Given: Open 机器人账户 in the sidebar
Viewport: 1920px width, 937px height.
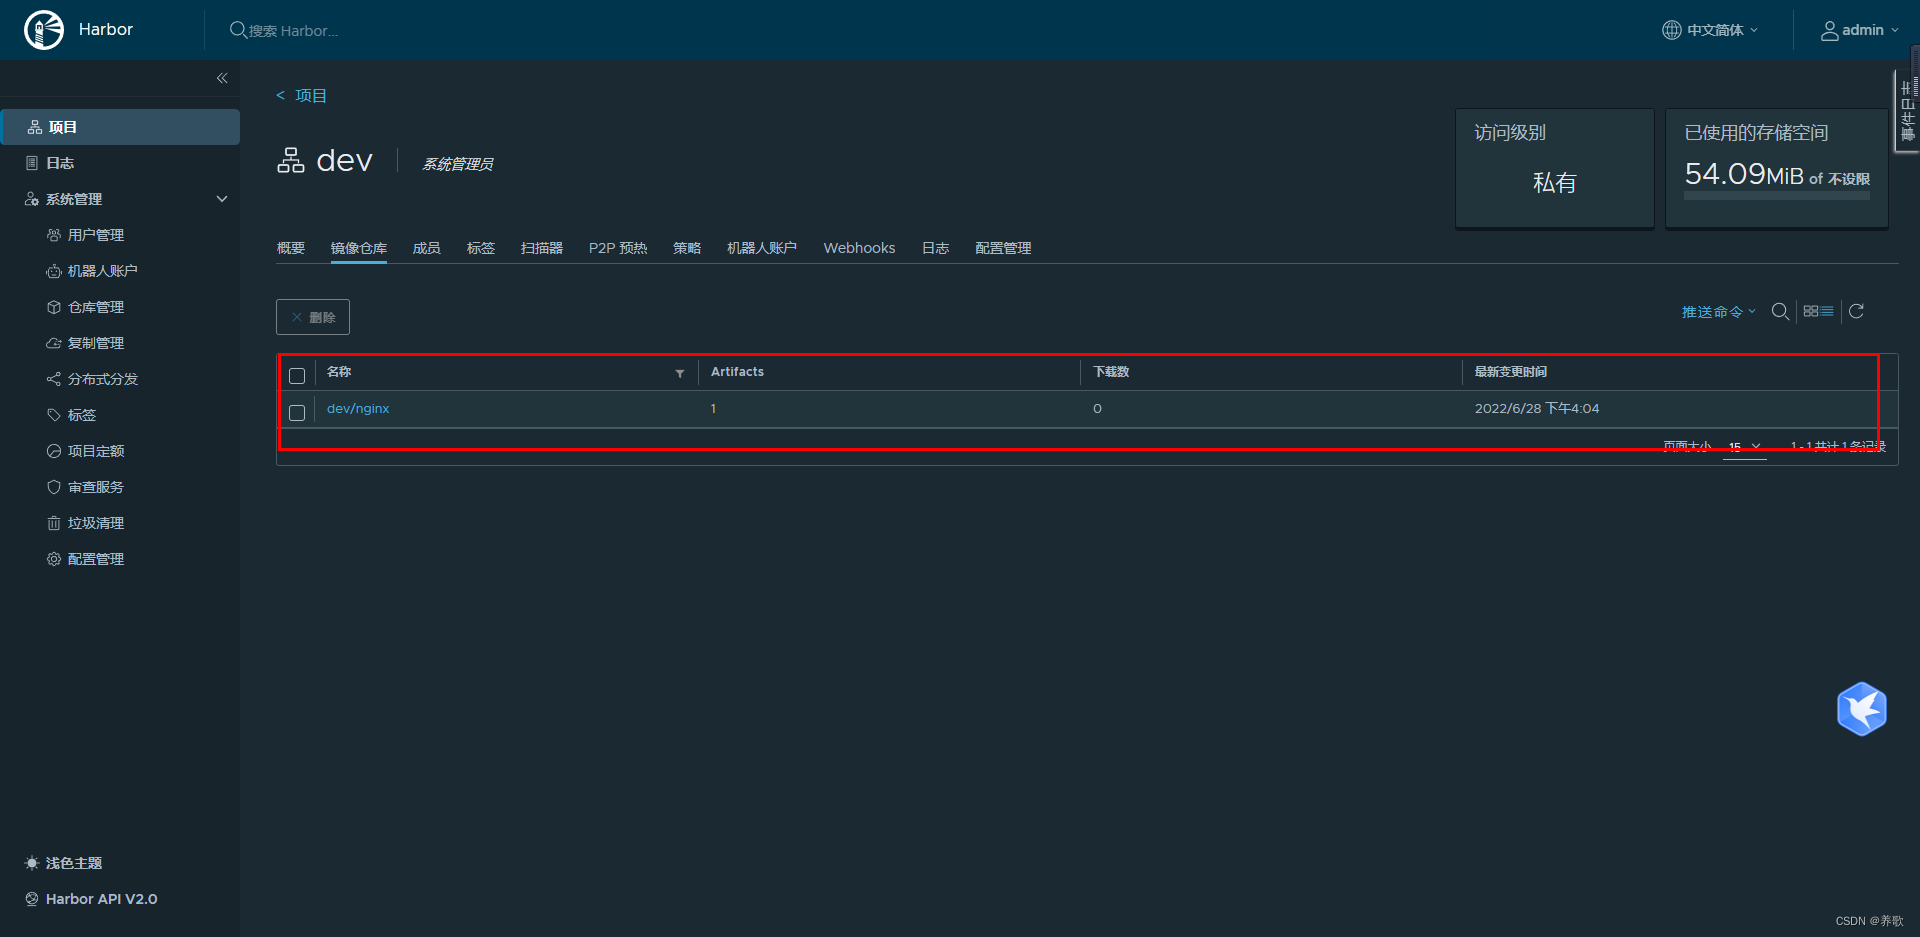Looking at the screenshot, I should pyautogui.click(x=102, y=271).
